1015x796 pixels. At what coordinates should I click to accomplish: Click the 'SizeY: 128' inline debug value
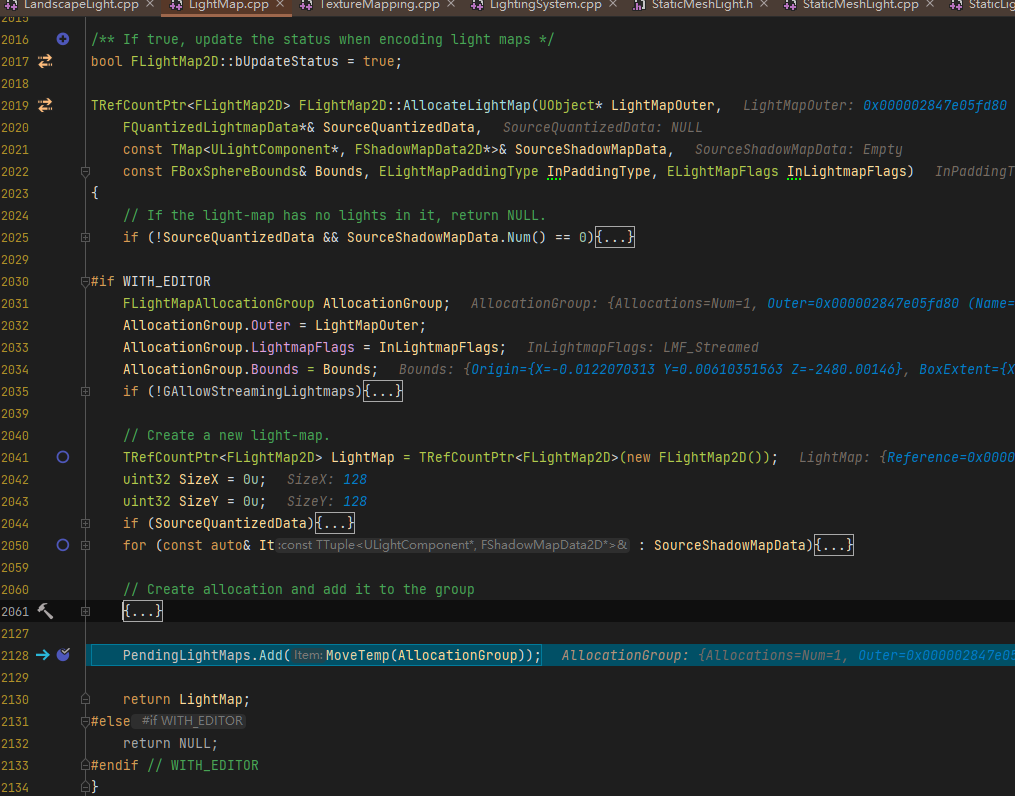(x=327, y=501)
